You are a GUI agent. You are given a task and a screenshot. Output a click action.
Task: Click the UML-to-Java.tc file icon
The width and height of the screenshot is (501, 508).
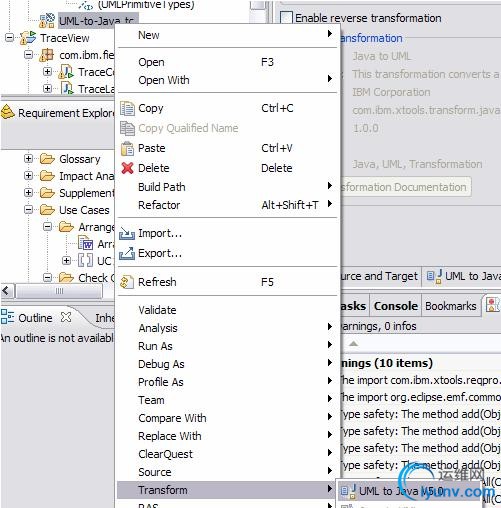(x=47, y=21)
